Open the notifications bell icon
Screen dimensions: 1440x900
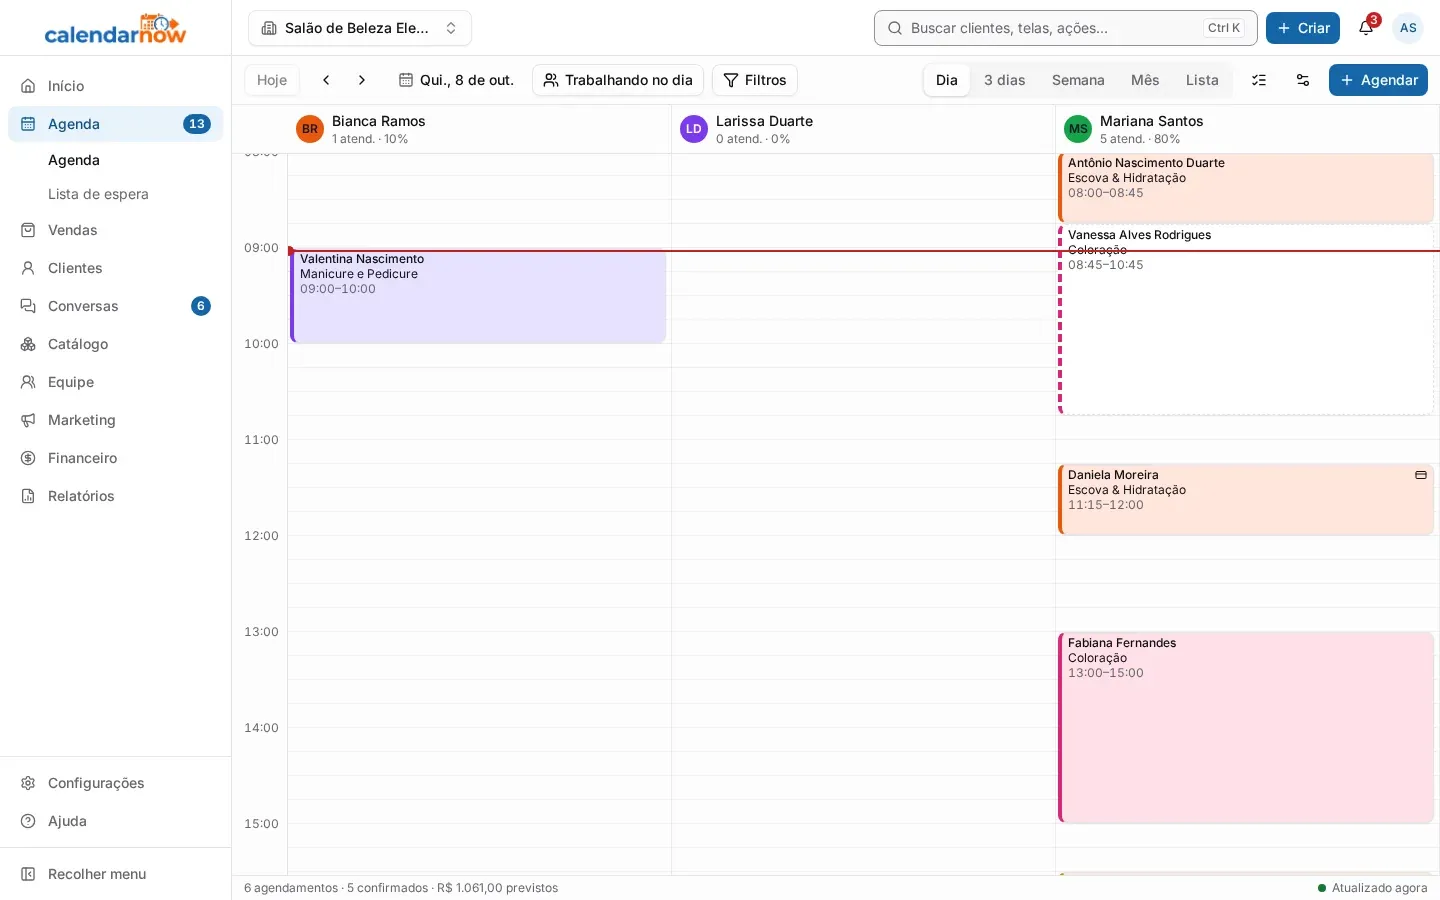tap(1366, 28)
